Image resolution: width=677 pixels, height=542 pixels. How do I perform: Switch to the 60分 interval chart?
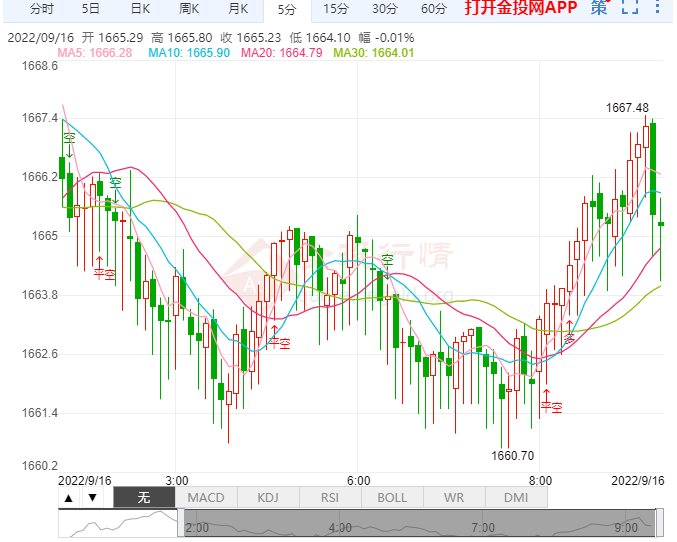pyautogui.click(x=433, y=9)
